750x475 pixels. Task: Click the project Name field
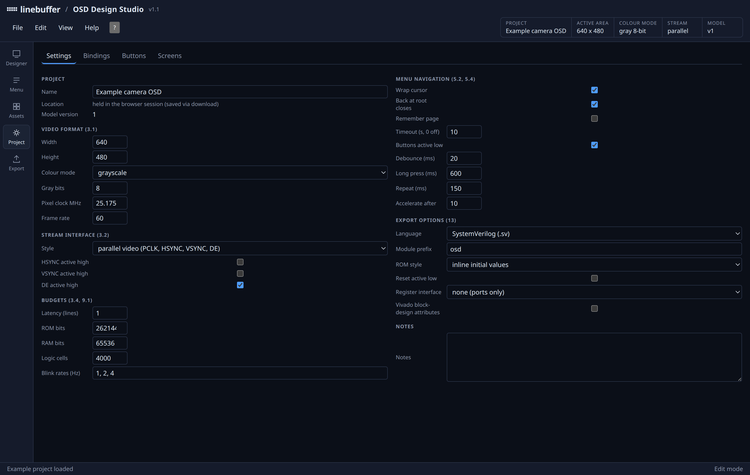click(x=240, y=92)
